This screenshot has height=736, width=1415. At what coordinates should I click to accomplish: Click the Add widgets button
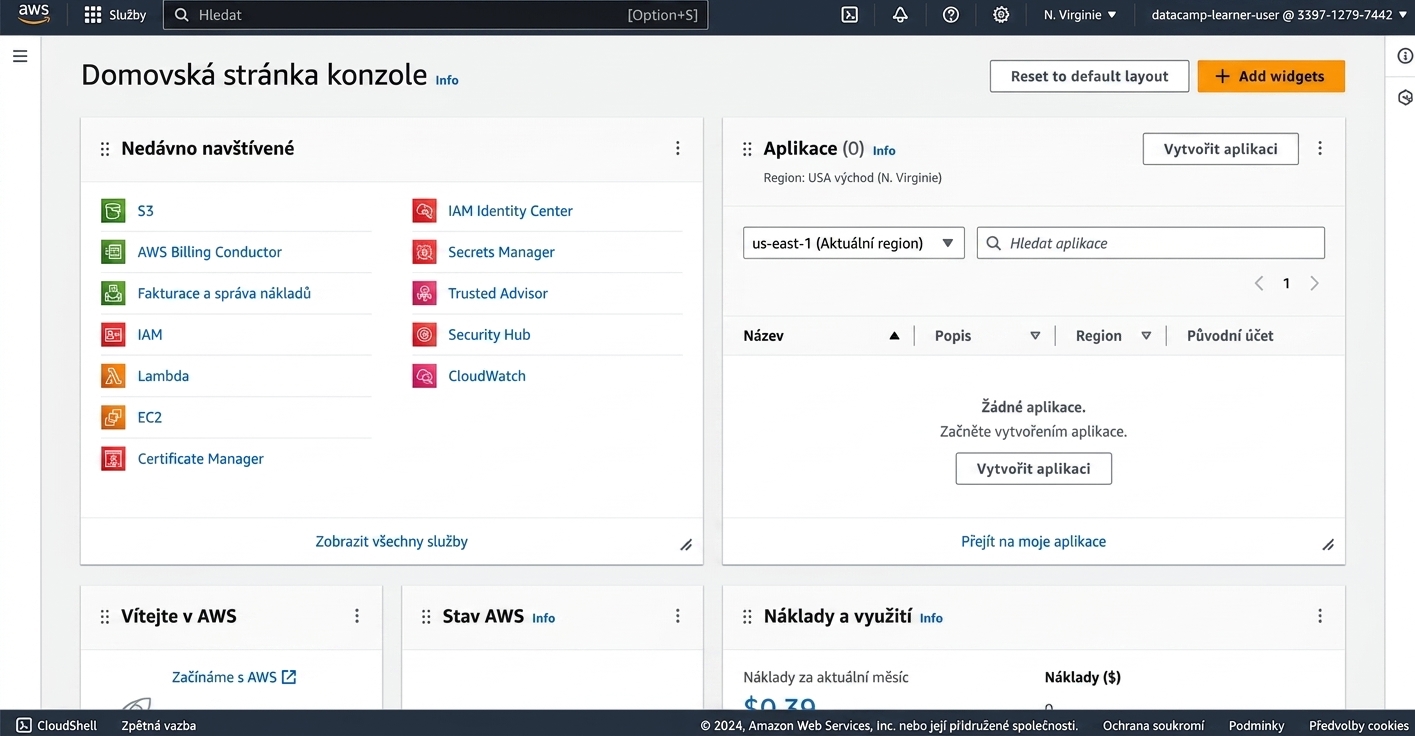tap(1271, 76)
